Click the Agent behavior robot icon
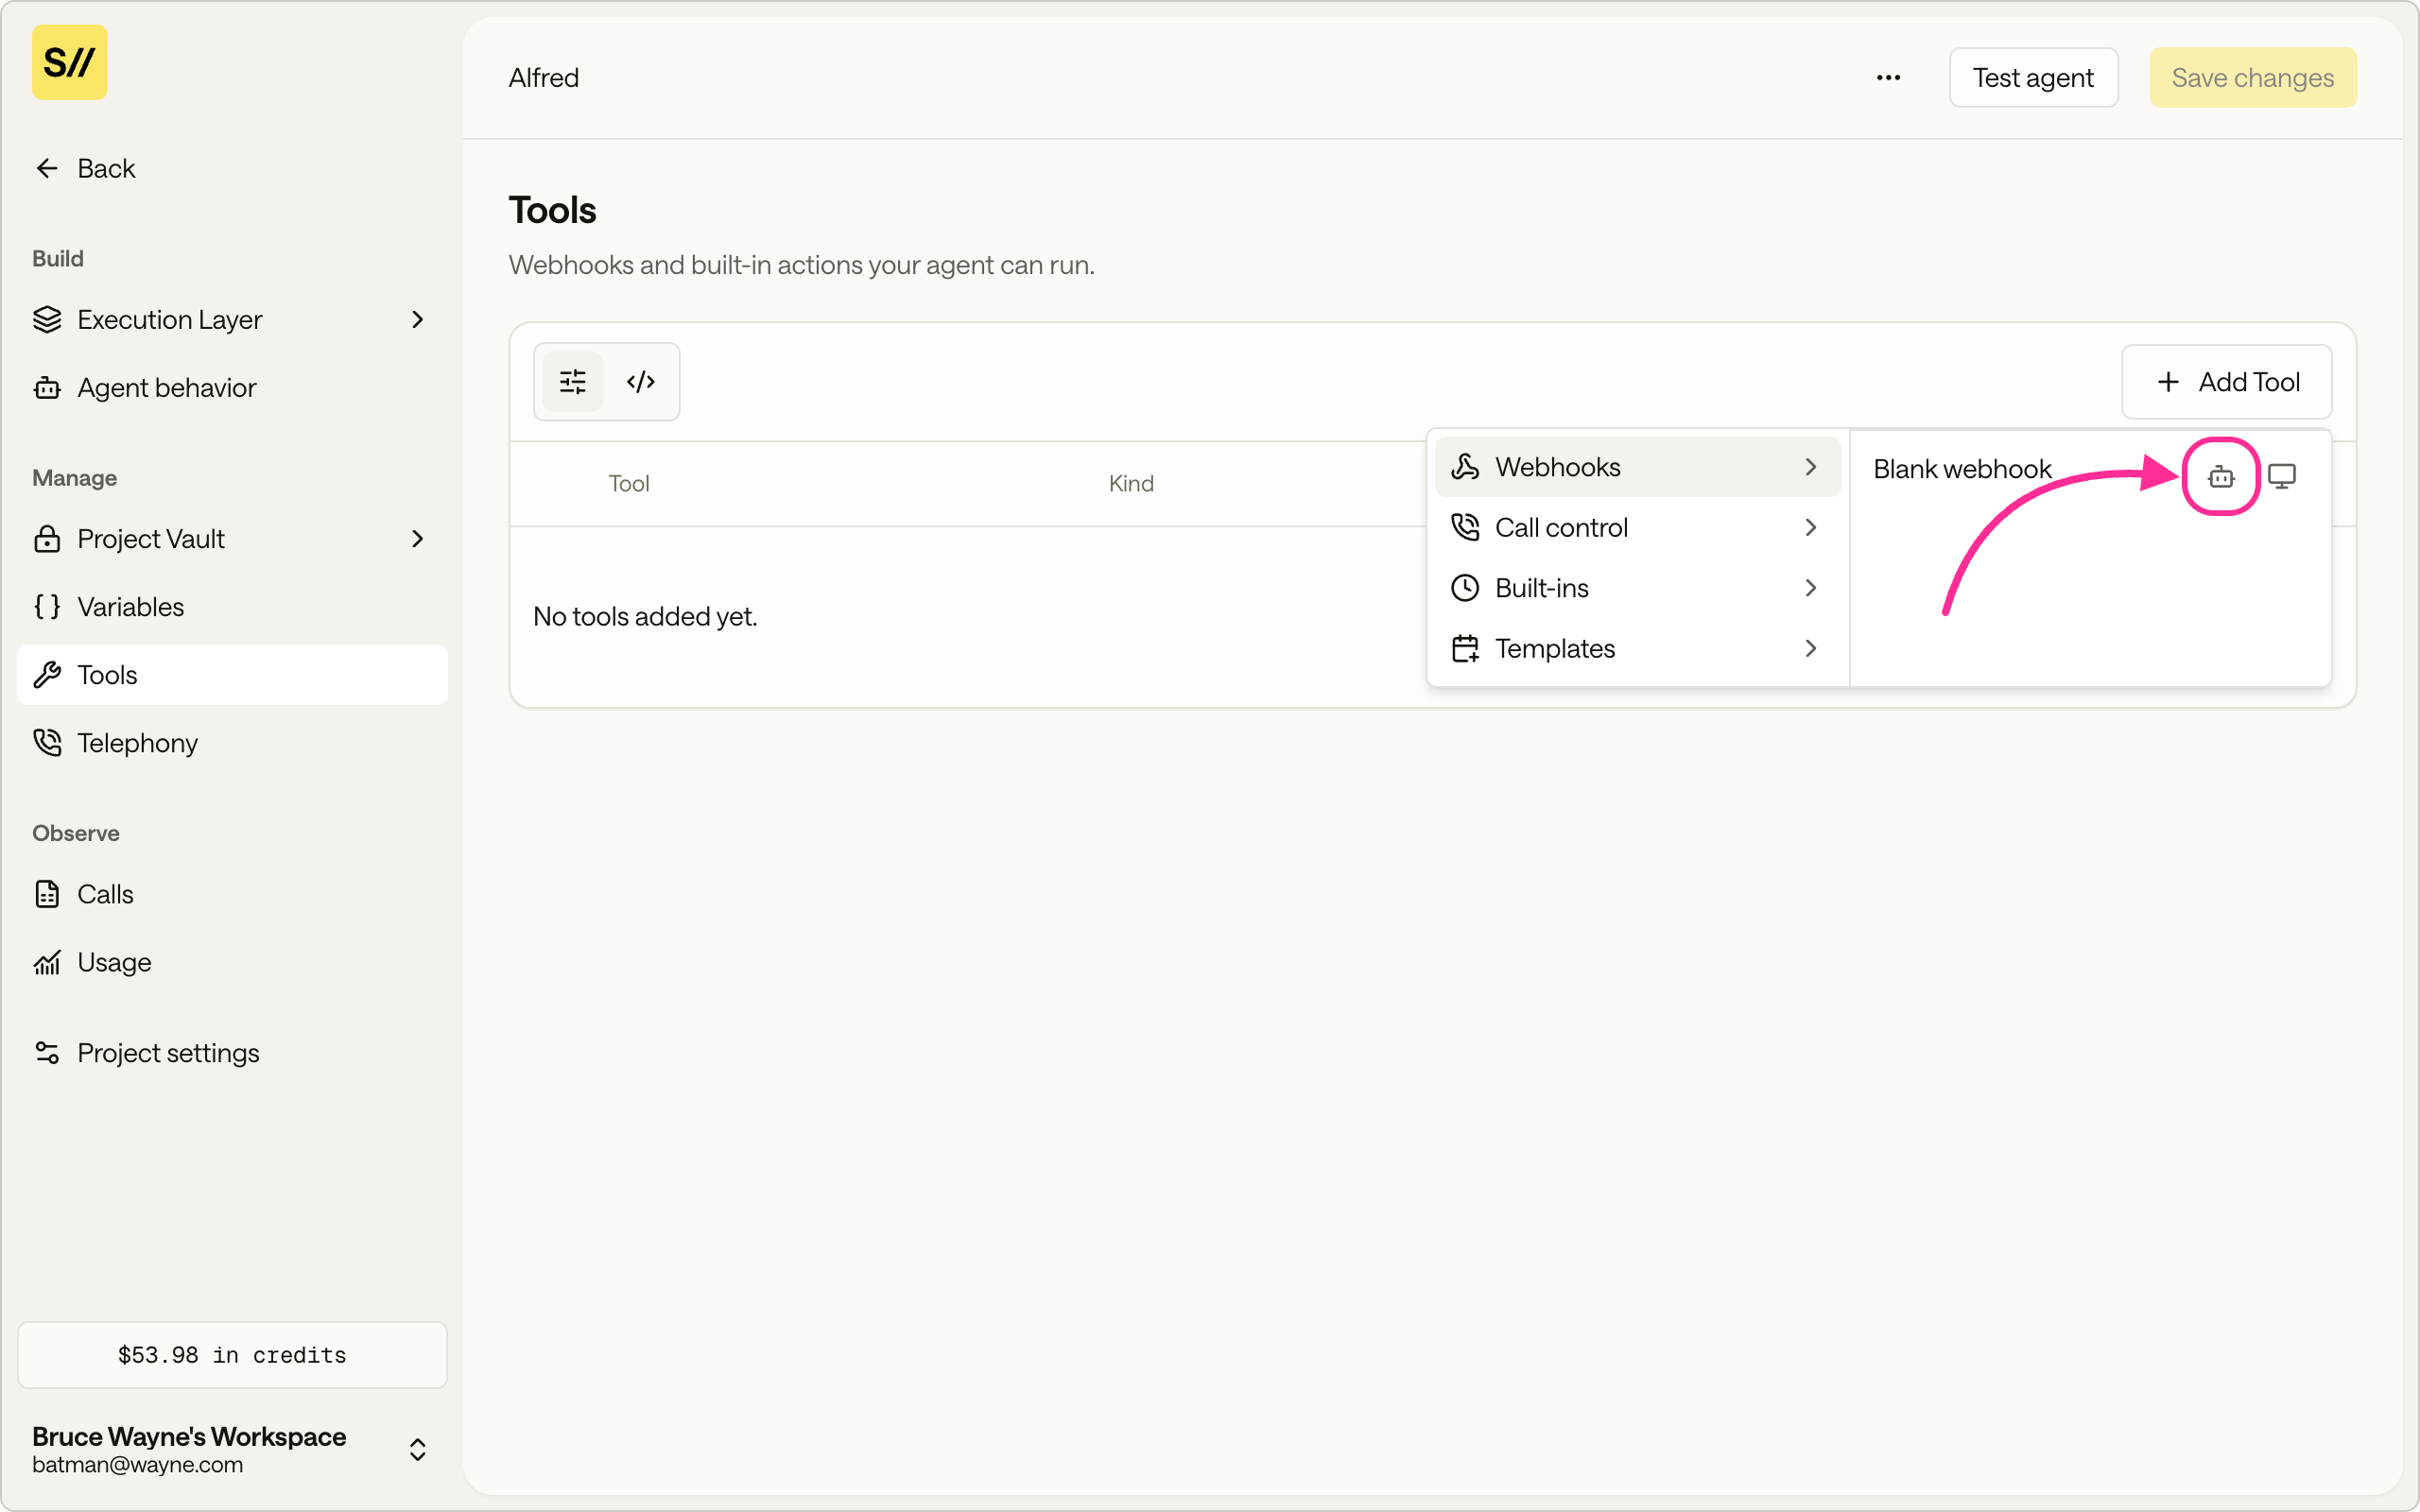The height and width of the screenshot is (1512, 2420). [47, 387]
